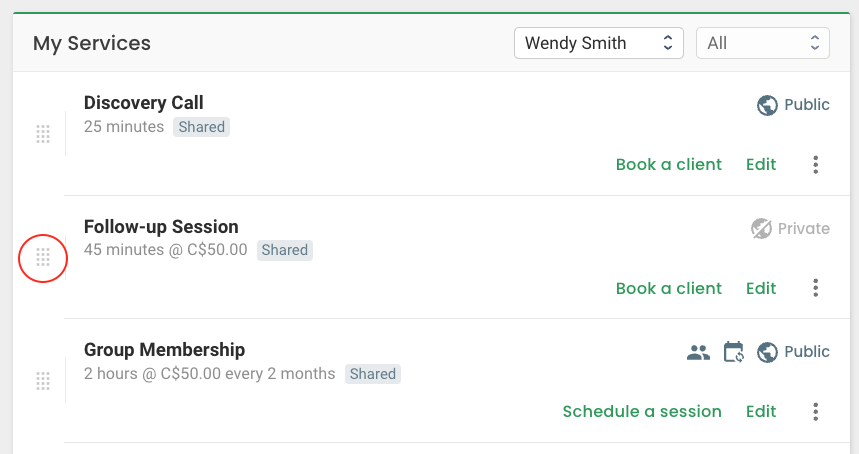Viewport: 859px width, 454px height.
Task: Open the Wendy Smith dropdown
Action: (x=599, y=43)
